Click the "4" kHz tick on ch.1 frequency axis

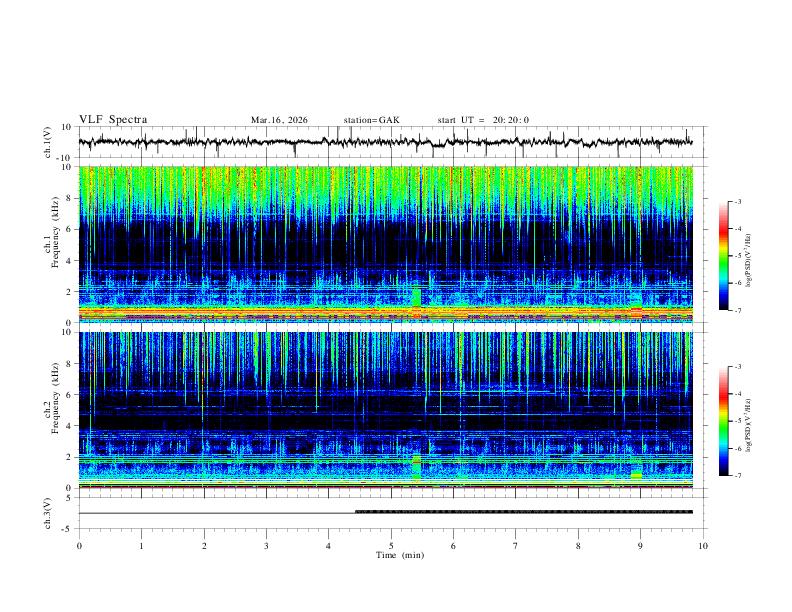tap(70, 261)
